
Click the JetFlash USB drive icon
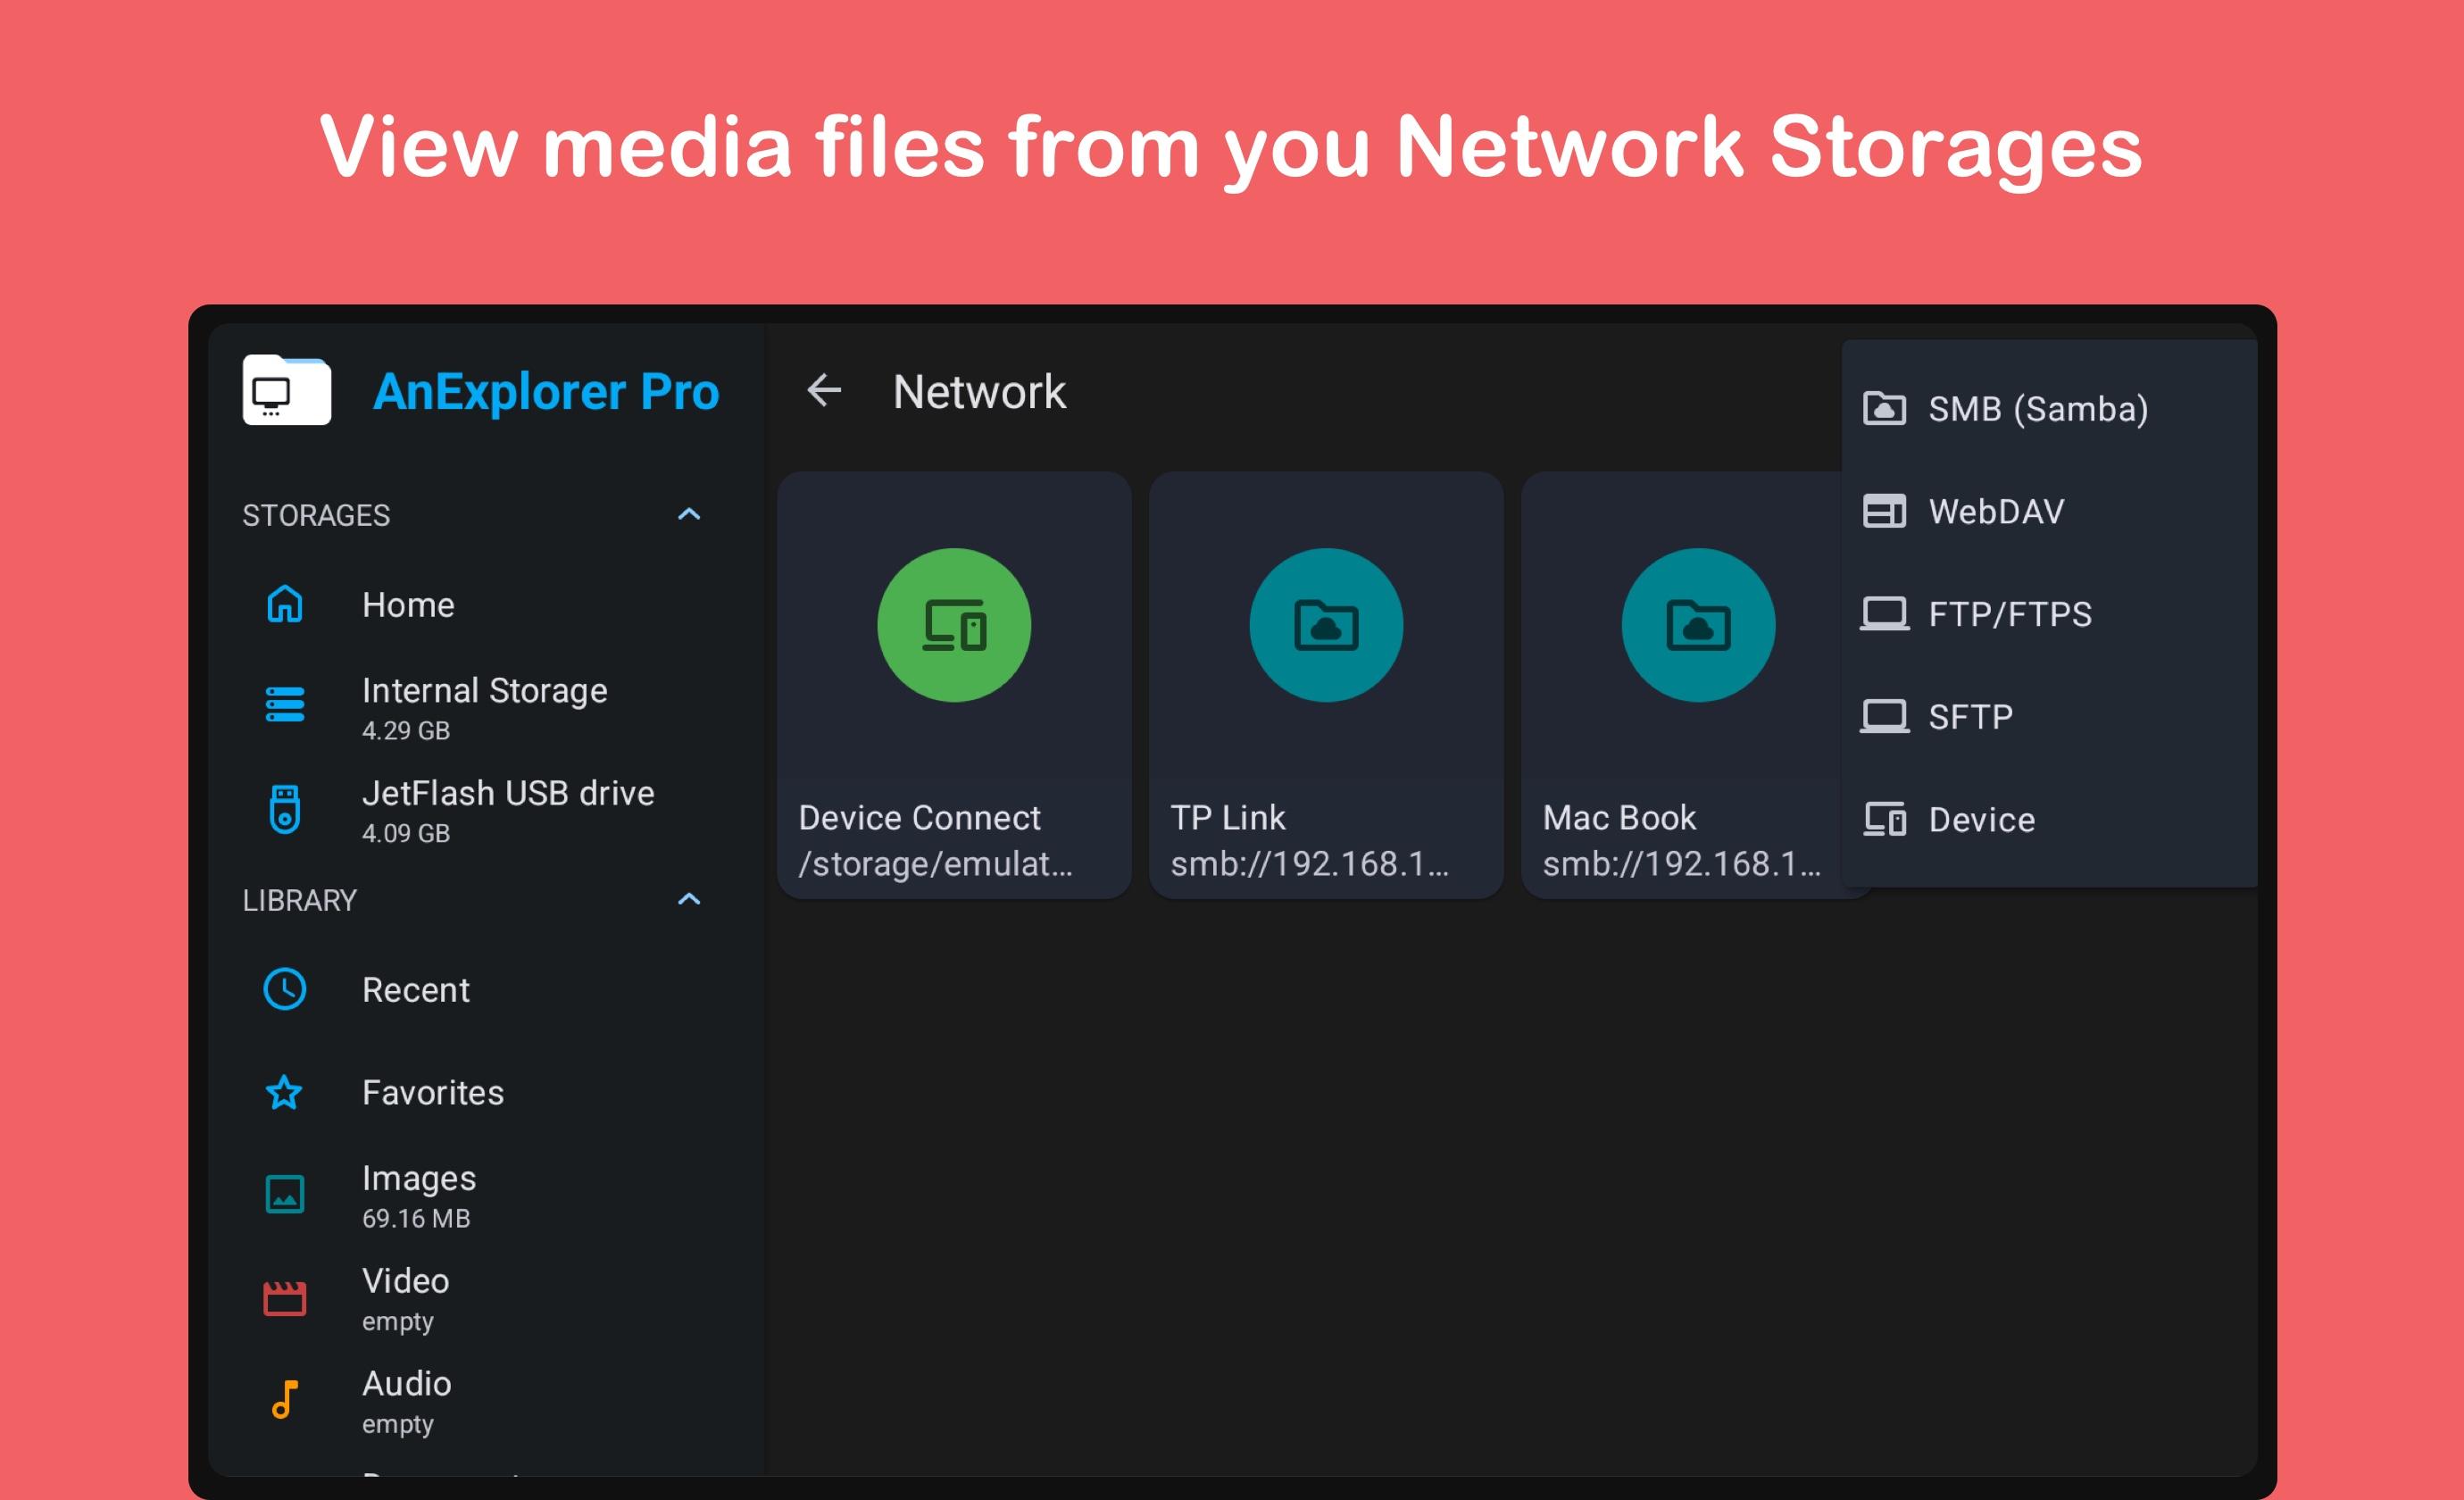pyautogui.click(x=285, y=809)
